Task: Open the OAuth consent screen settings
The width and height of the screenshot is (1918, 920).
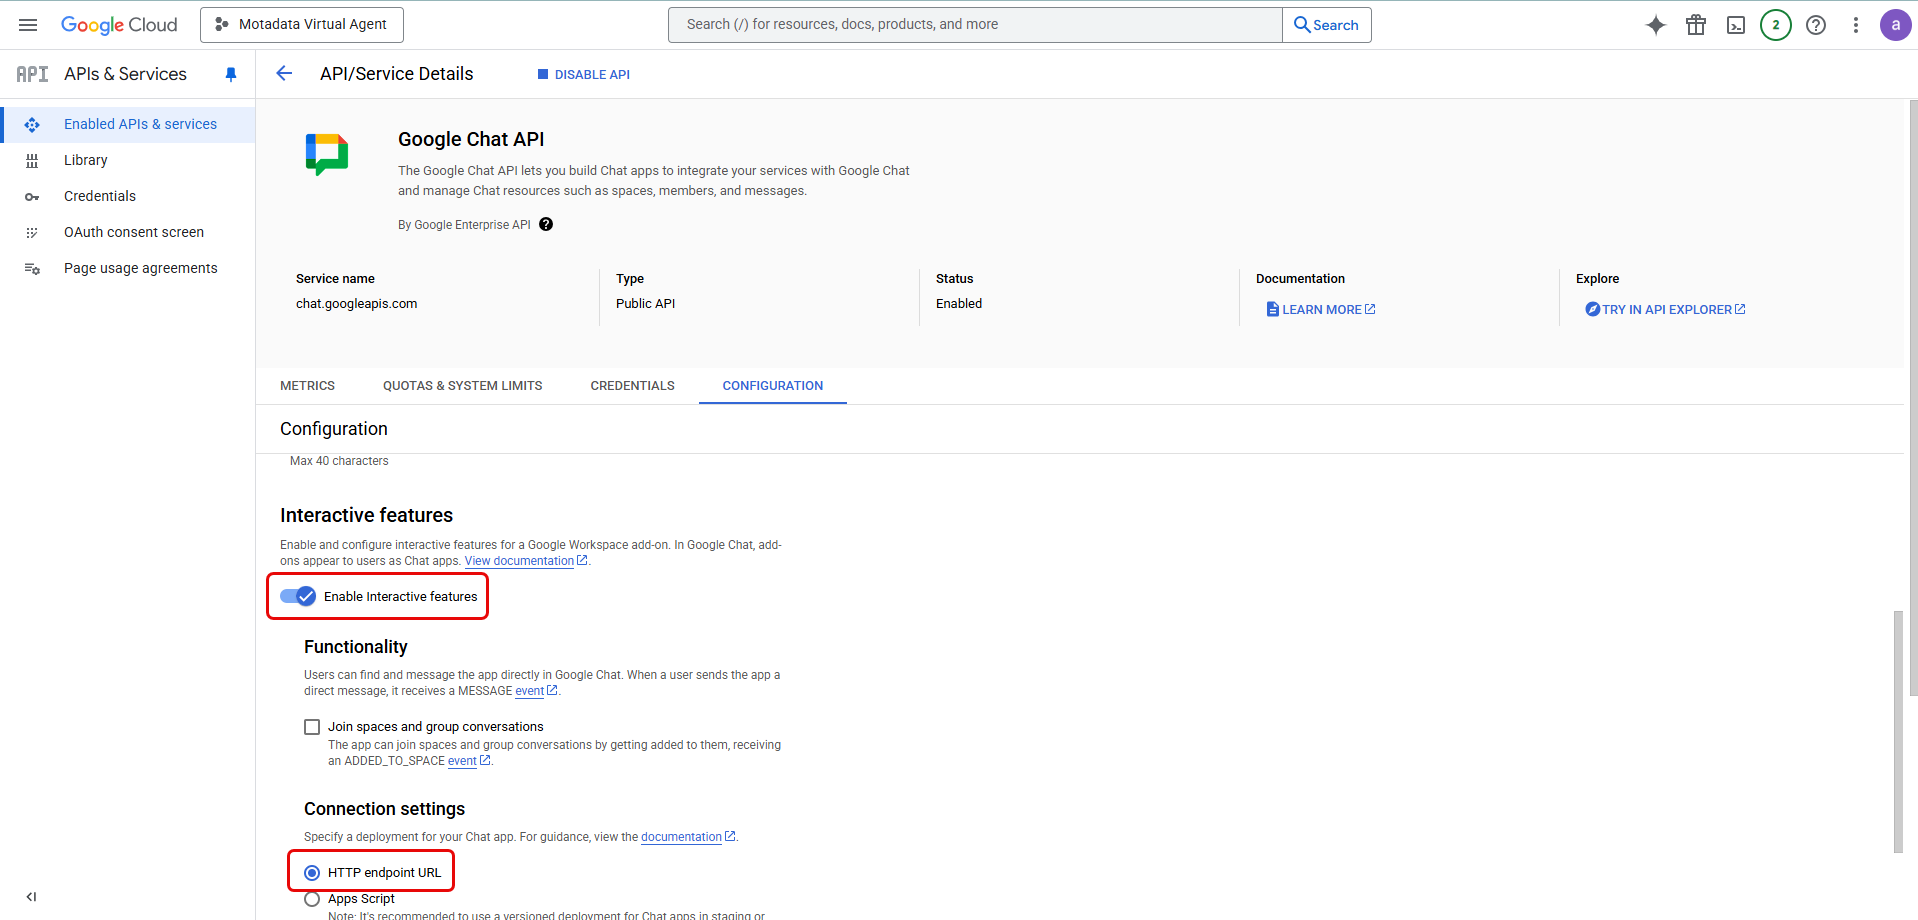Action: click(133, 231)
